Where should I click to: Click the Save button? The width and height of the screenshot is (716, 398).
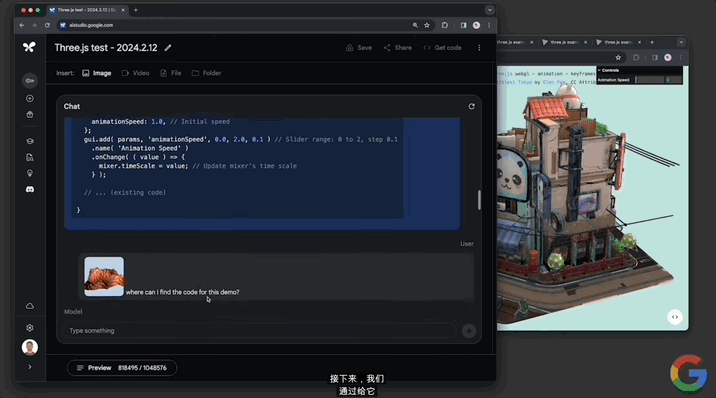[359, 47]
